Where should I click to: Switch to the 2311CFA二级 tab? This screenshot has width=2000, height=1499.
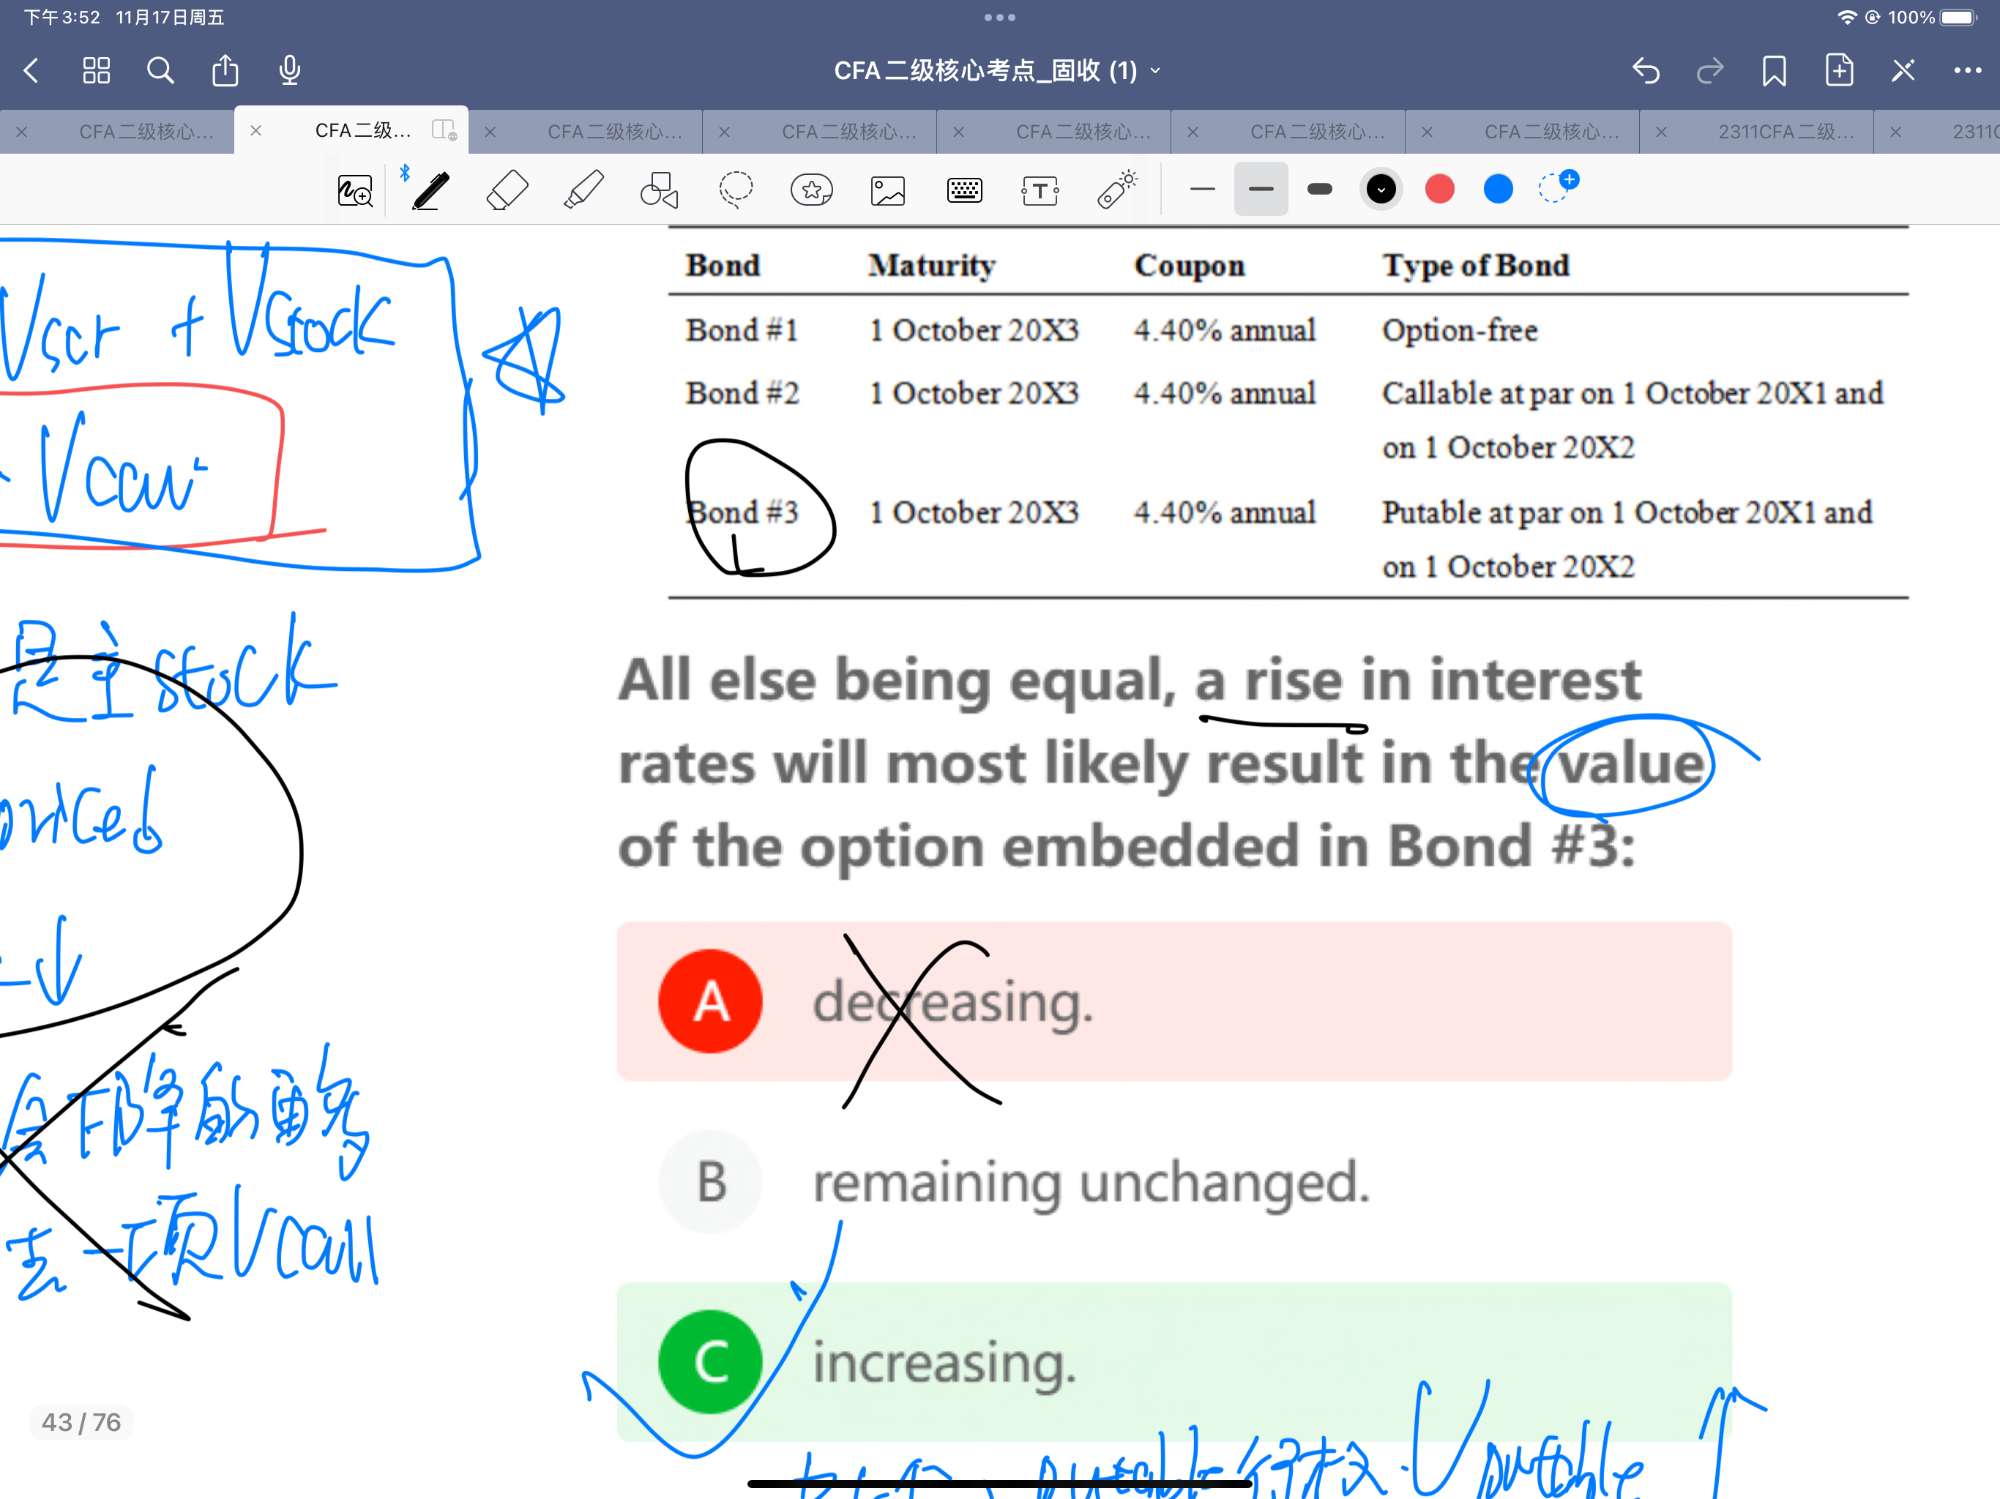coord(1785,132)
